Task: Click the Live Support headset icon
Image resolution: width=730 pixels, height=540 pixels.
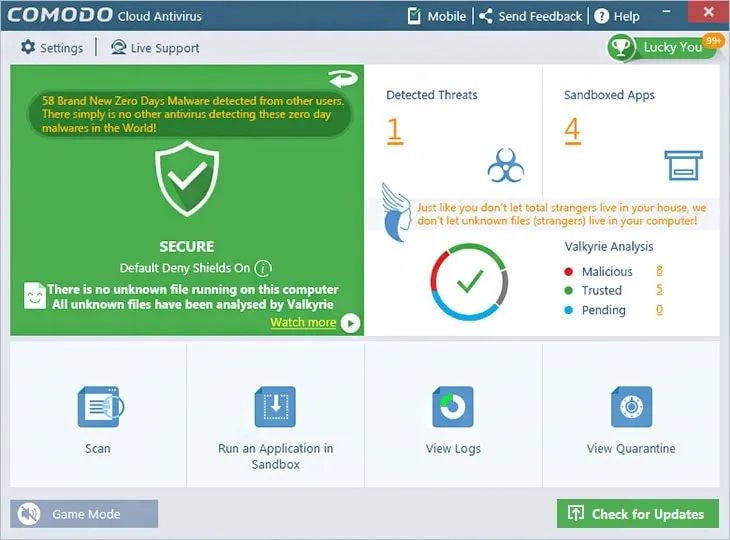Action: [x=118, y=47]
